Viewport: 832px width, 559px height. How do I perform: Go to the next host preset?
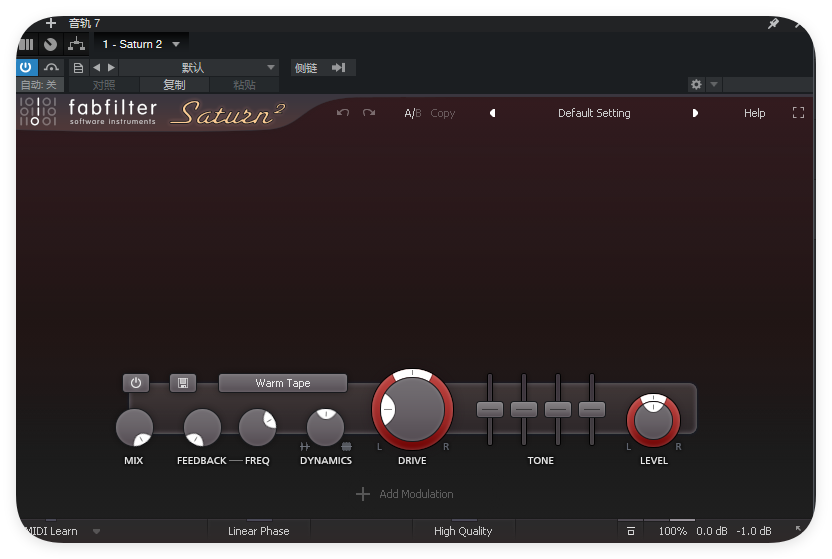pyautogui.click(x=111, y=68)
